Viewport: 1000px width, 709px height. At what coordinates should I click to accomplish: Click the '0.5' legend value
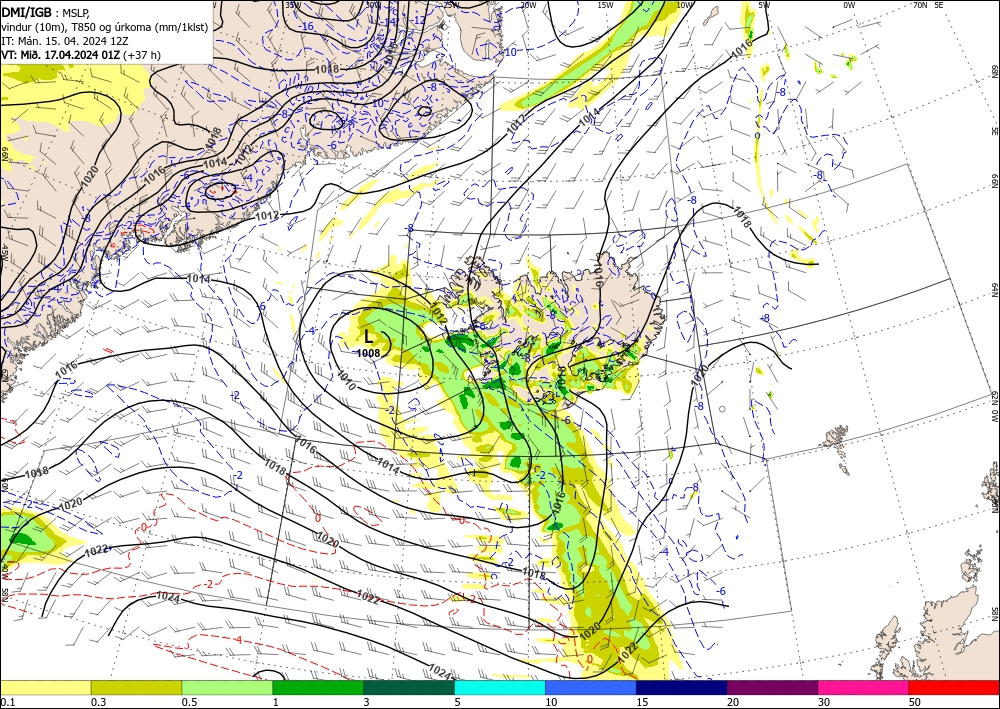188,702
